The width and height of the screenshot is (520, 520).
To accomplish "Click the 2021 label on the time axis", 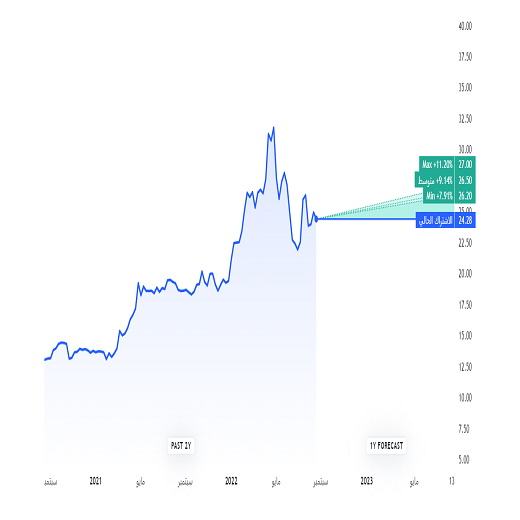I will pyautogui.click(x=95, y=481).
